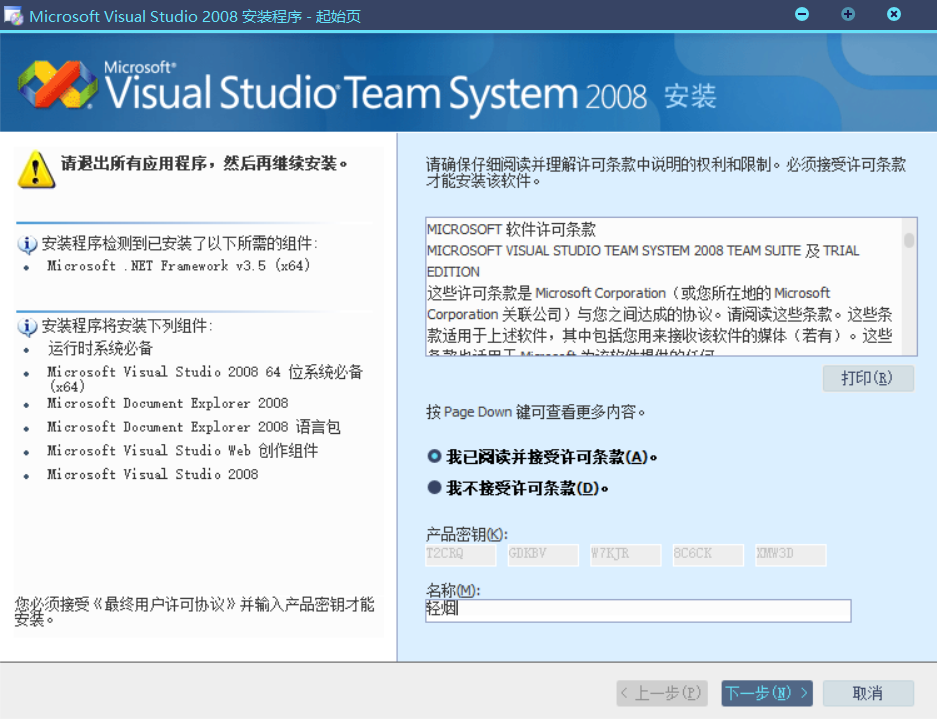The height and width of the screenshot is (719, 937).
Task: Click the Visual Studio infinity logo
Action: [58, 87]
